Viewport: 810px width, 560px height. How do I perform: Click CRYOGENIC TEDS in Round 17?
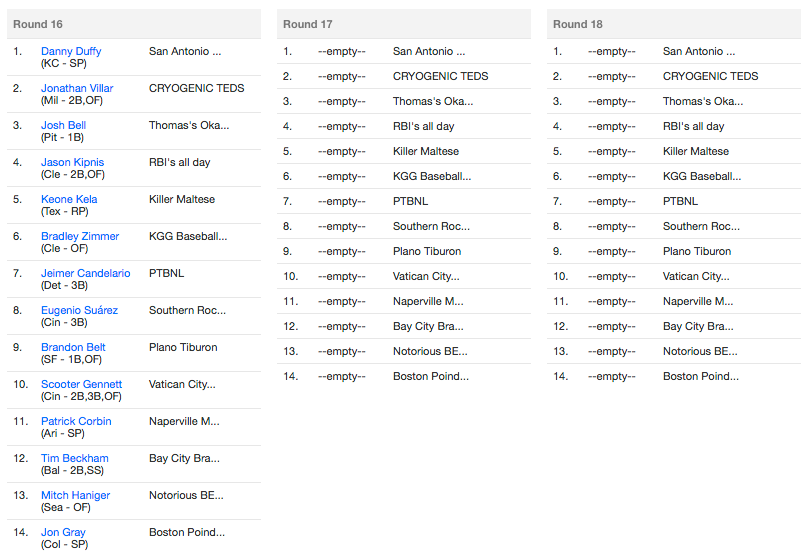(440, 76)
